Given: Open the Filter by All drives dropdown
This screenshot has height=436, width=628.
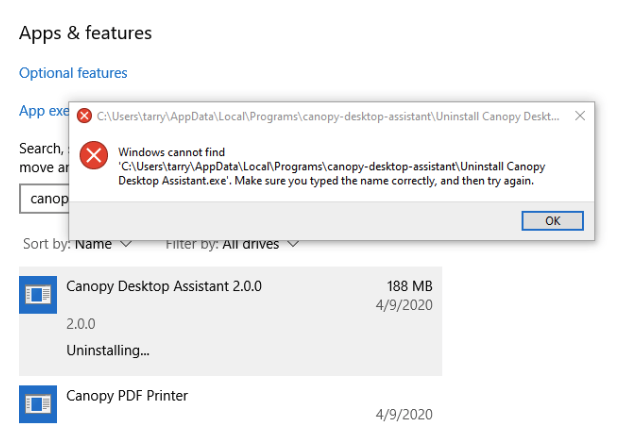Looking at the screenshot, I should 232,245.
